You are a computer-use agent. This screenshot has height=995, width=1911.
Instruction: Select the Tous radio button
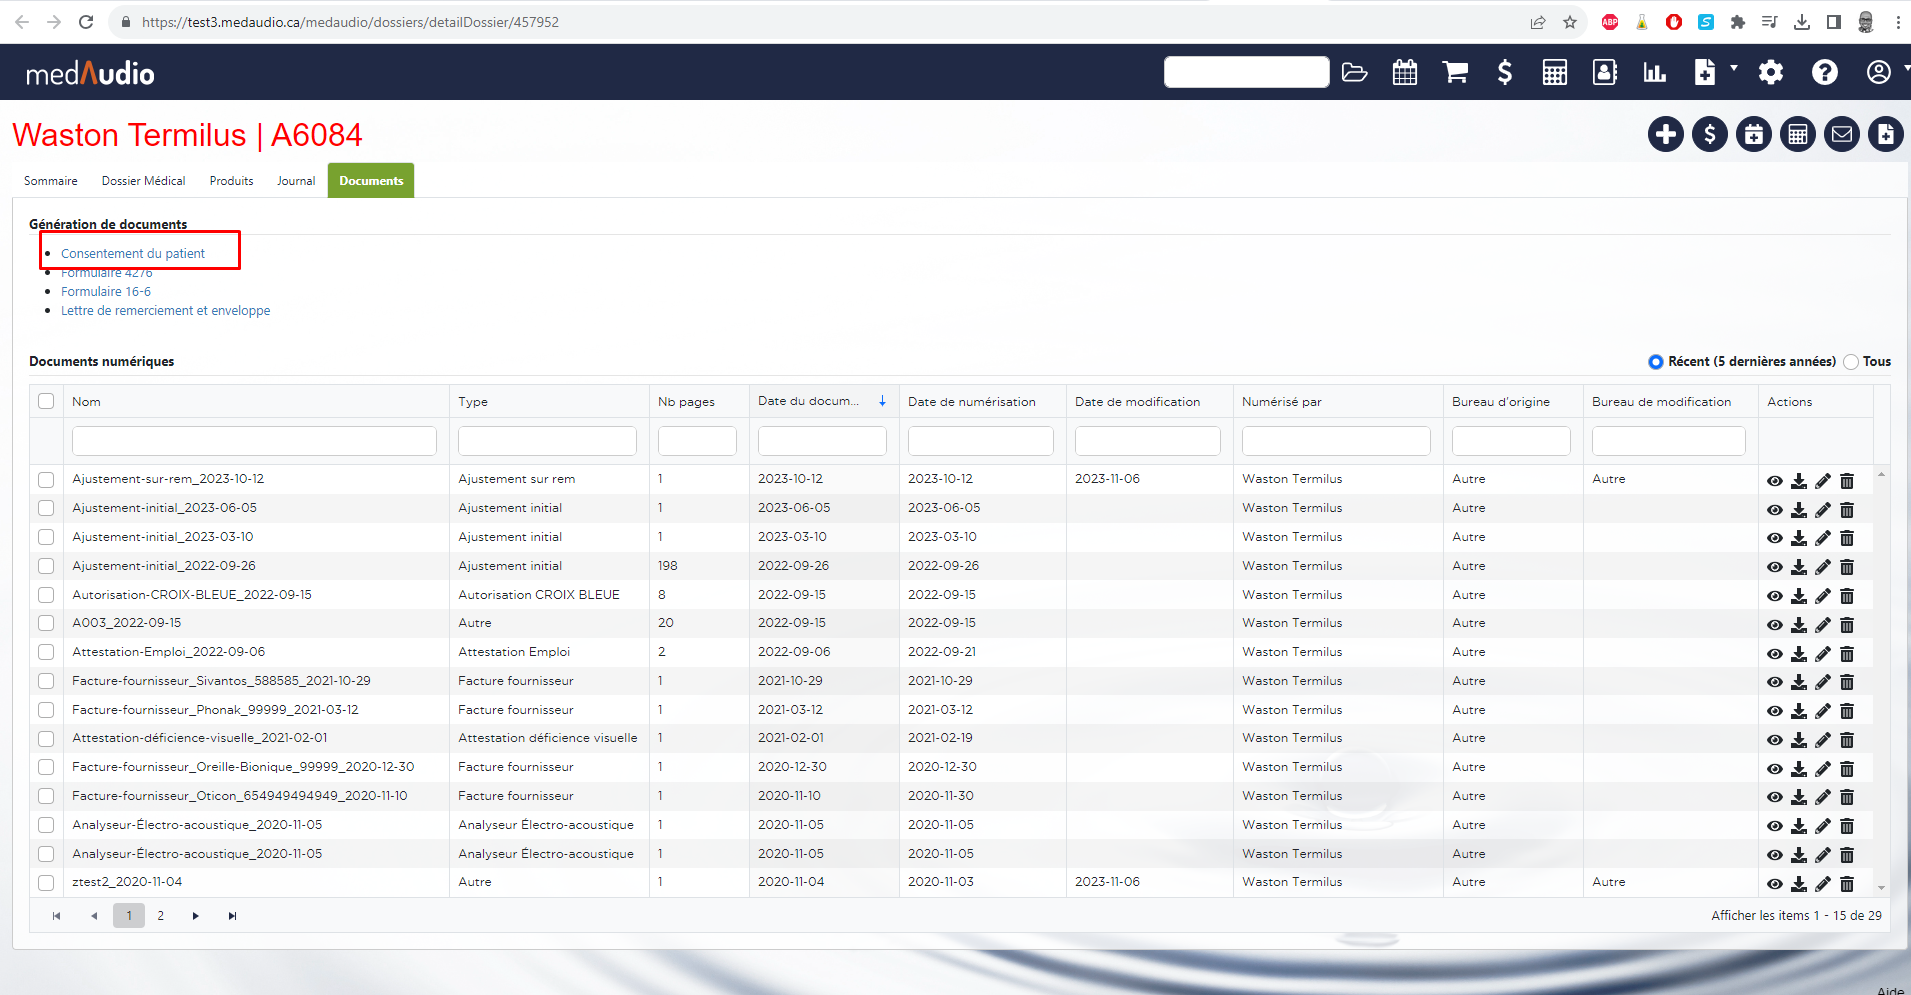click(x=1851, y=362)
